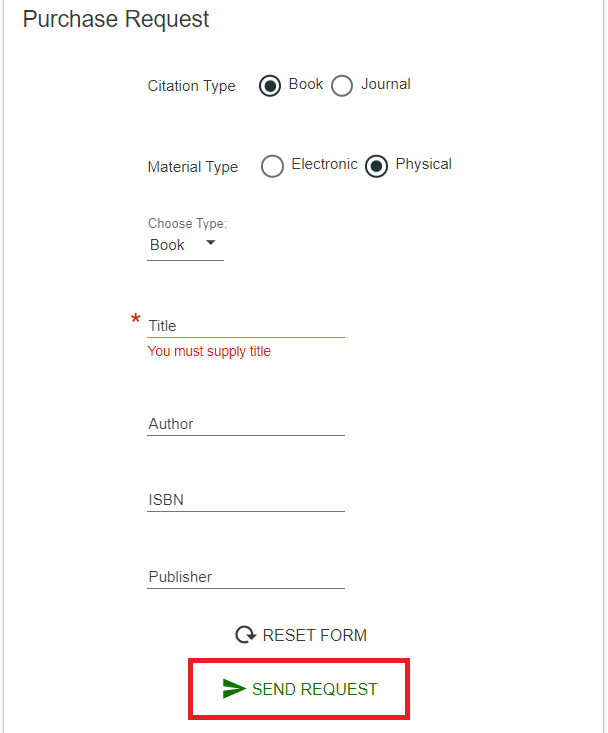Click the 'Choose Type:' label text
Screen dimensions: 608x733
click(187, 224)
